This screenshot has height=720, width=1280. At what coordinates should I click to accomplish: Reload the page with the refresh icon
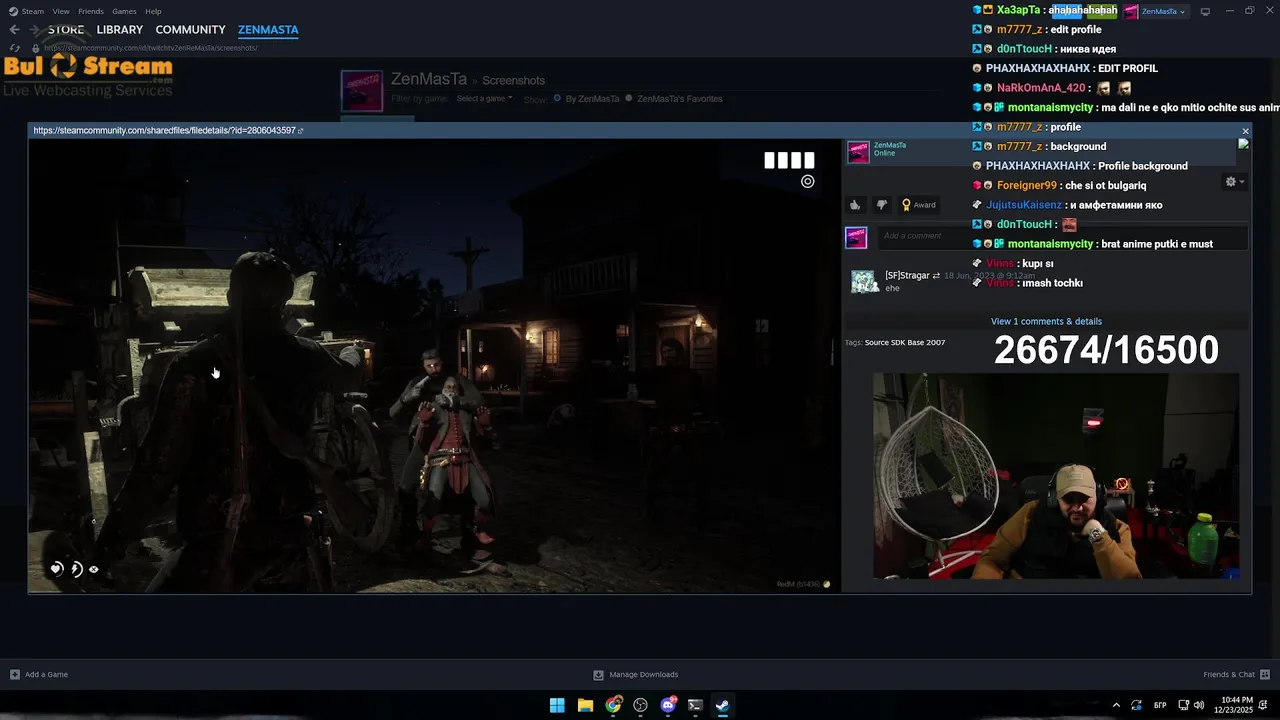14,48
